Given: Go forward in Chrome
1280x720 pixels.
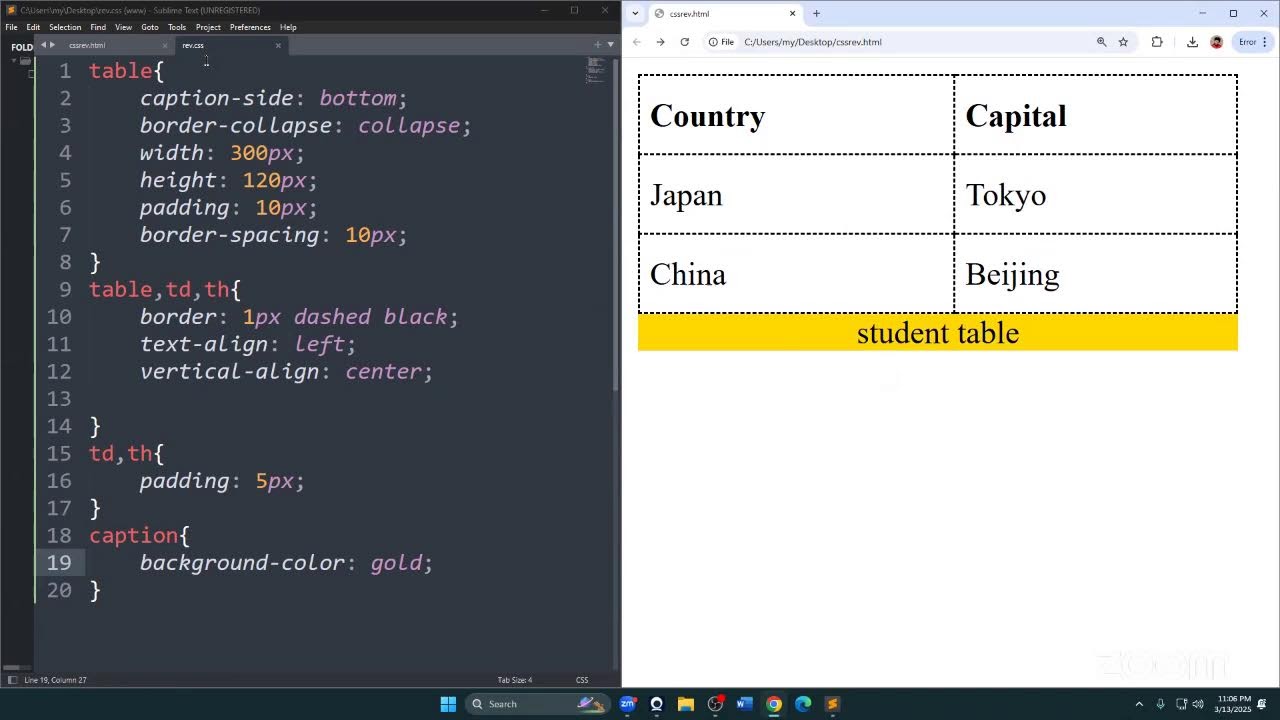Looking at the screenshot, I should tap(660, 42).
